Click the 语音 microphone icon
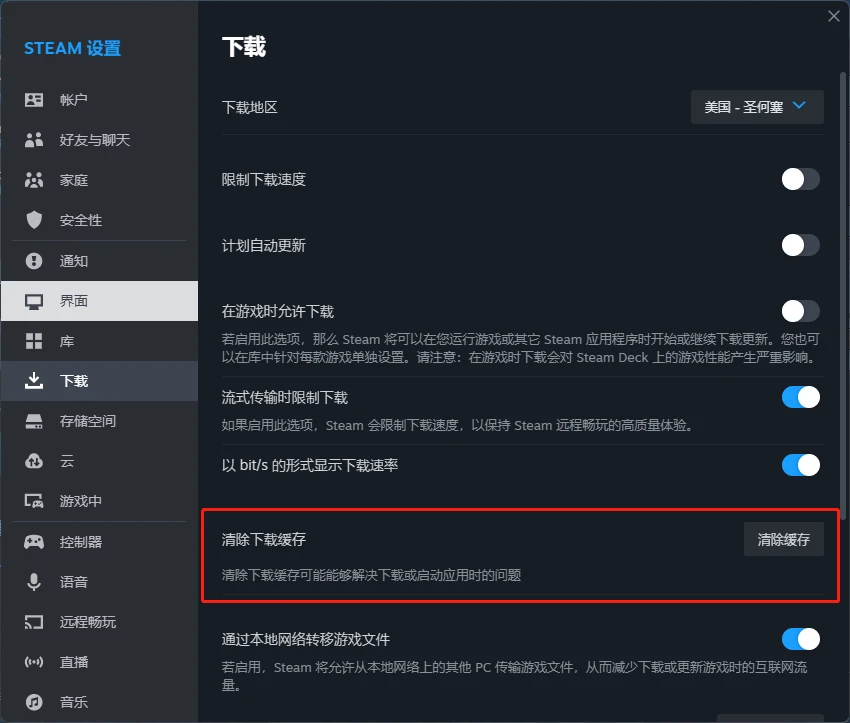 point(34,582)
